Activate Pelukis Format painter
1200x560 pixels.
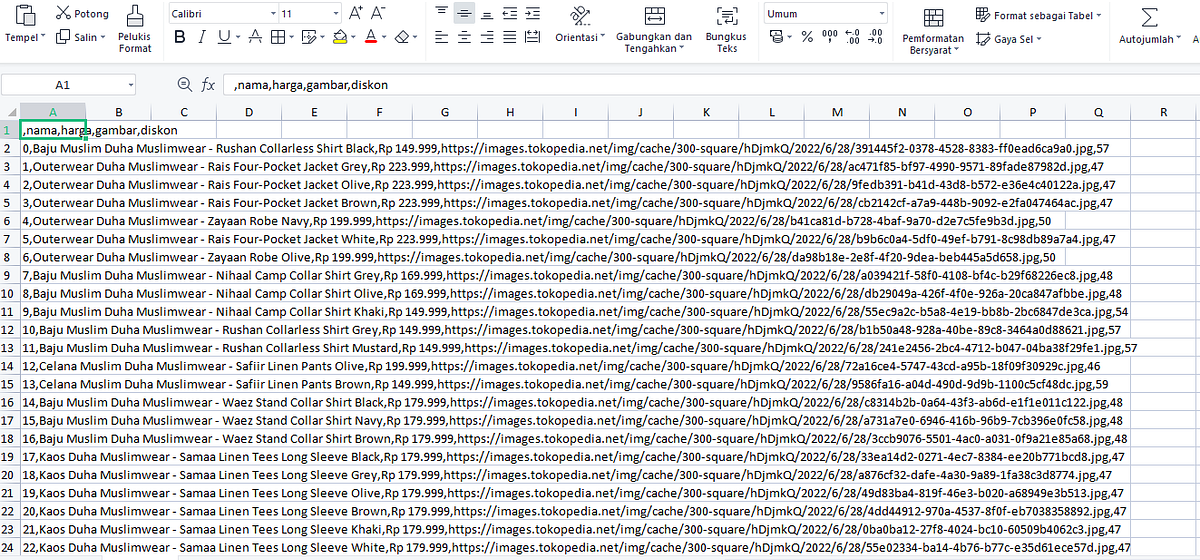click(x=135, y=28)
